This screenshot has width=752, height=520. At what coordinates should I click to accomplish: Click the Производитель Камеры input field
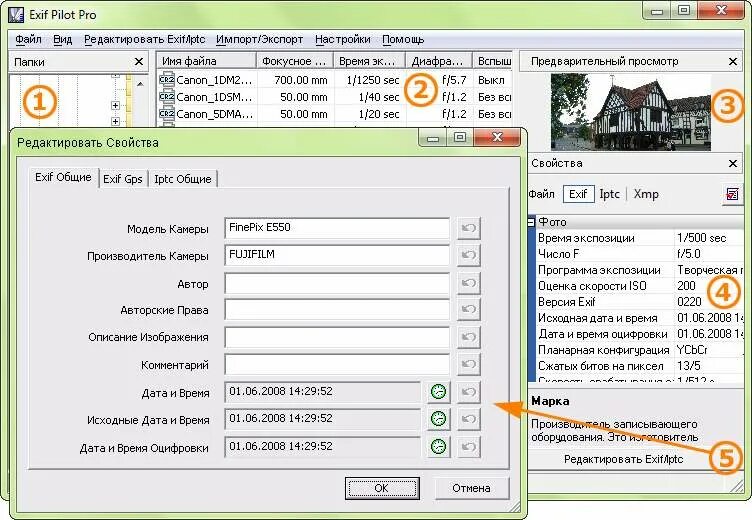click(x=337, y=255)
